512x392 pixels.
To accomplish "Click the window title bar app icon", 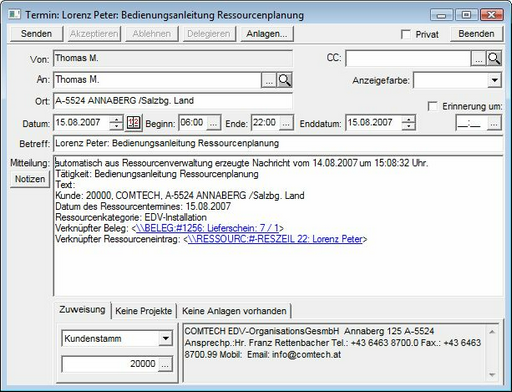I will click(x=14, y=14).
